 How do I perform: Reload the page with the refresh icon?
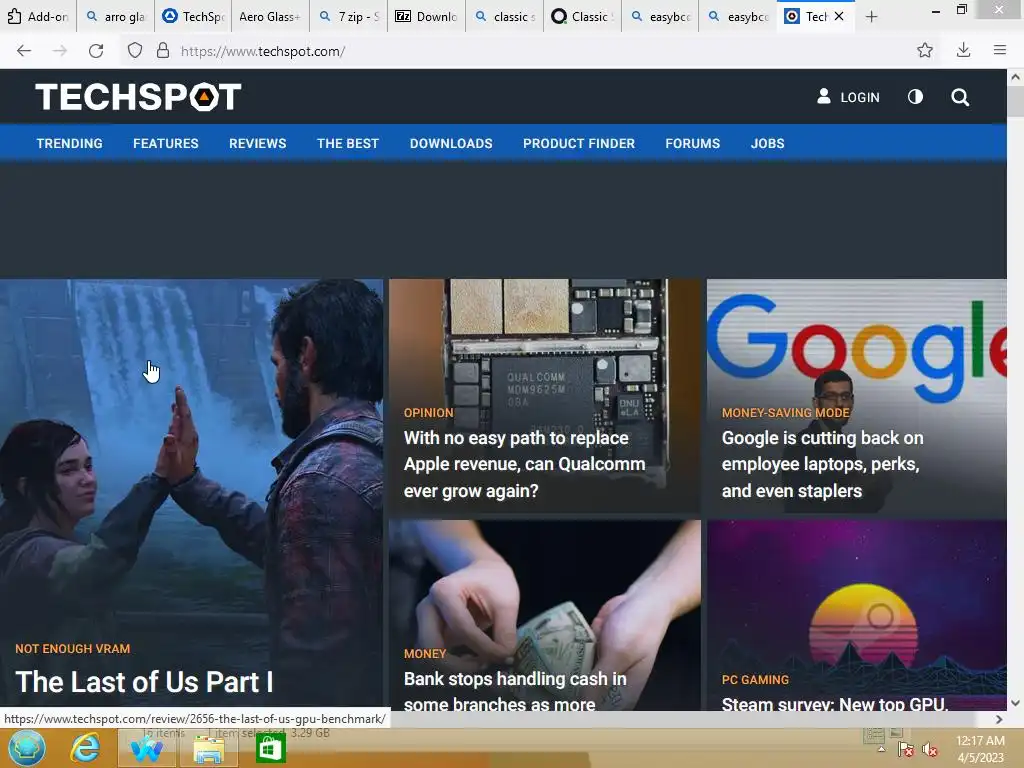(96, 51)
